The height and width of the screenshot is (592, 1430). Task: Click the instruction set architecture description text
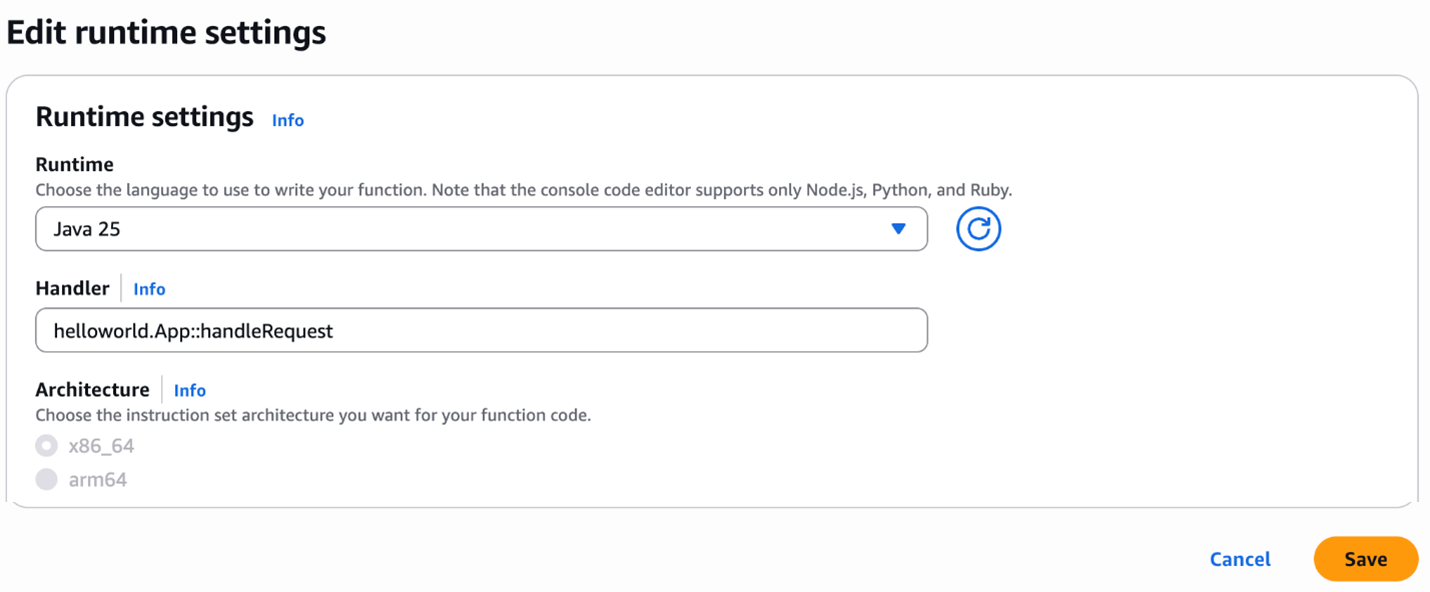pyautogui.click(x=313, y=415)
